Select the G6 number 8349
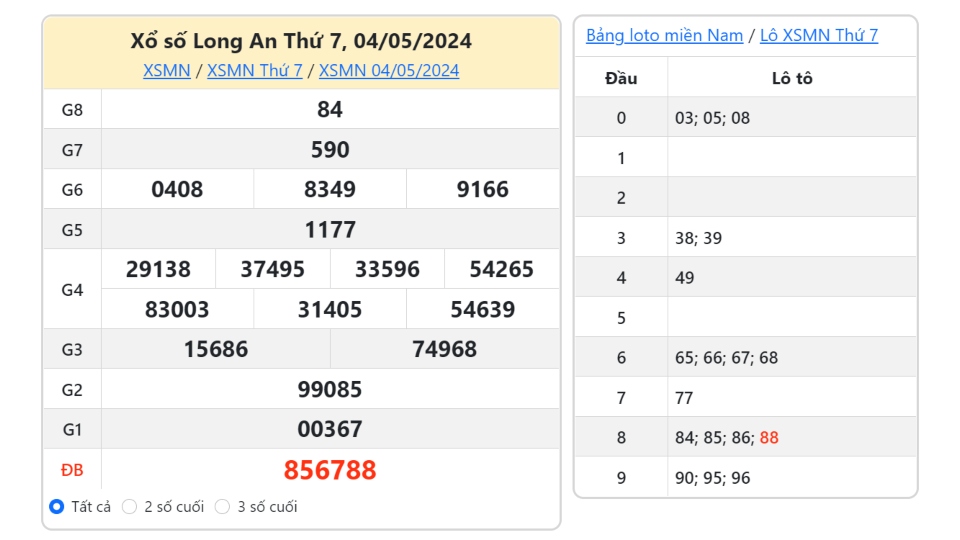Image resolution: width=960 pixels, height=540 pixels. click(330, 189)
